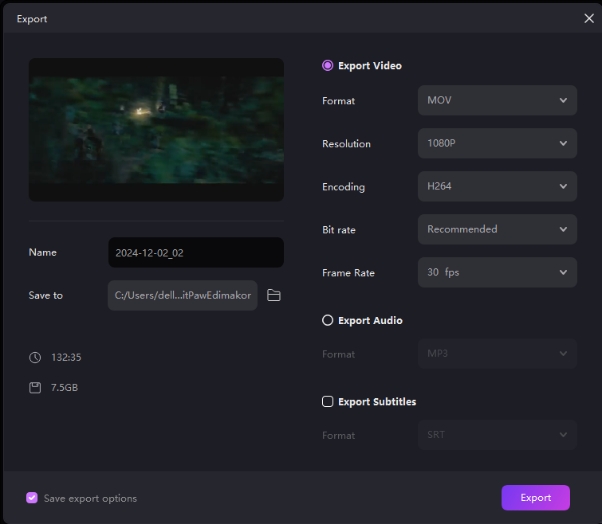
Task: Click the Save export options label
Action: (x=90, y=498)
